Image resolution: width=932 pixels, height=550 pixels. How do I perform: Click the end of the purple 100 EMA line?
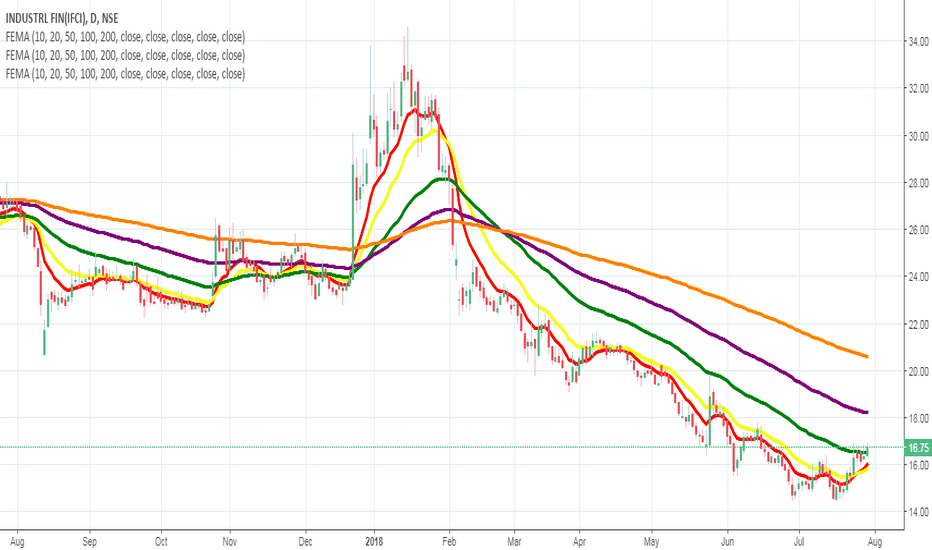867,412
